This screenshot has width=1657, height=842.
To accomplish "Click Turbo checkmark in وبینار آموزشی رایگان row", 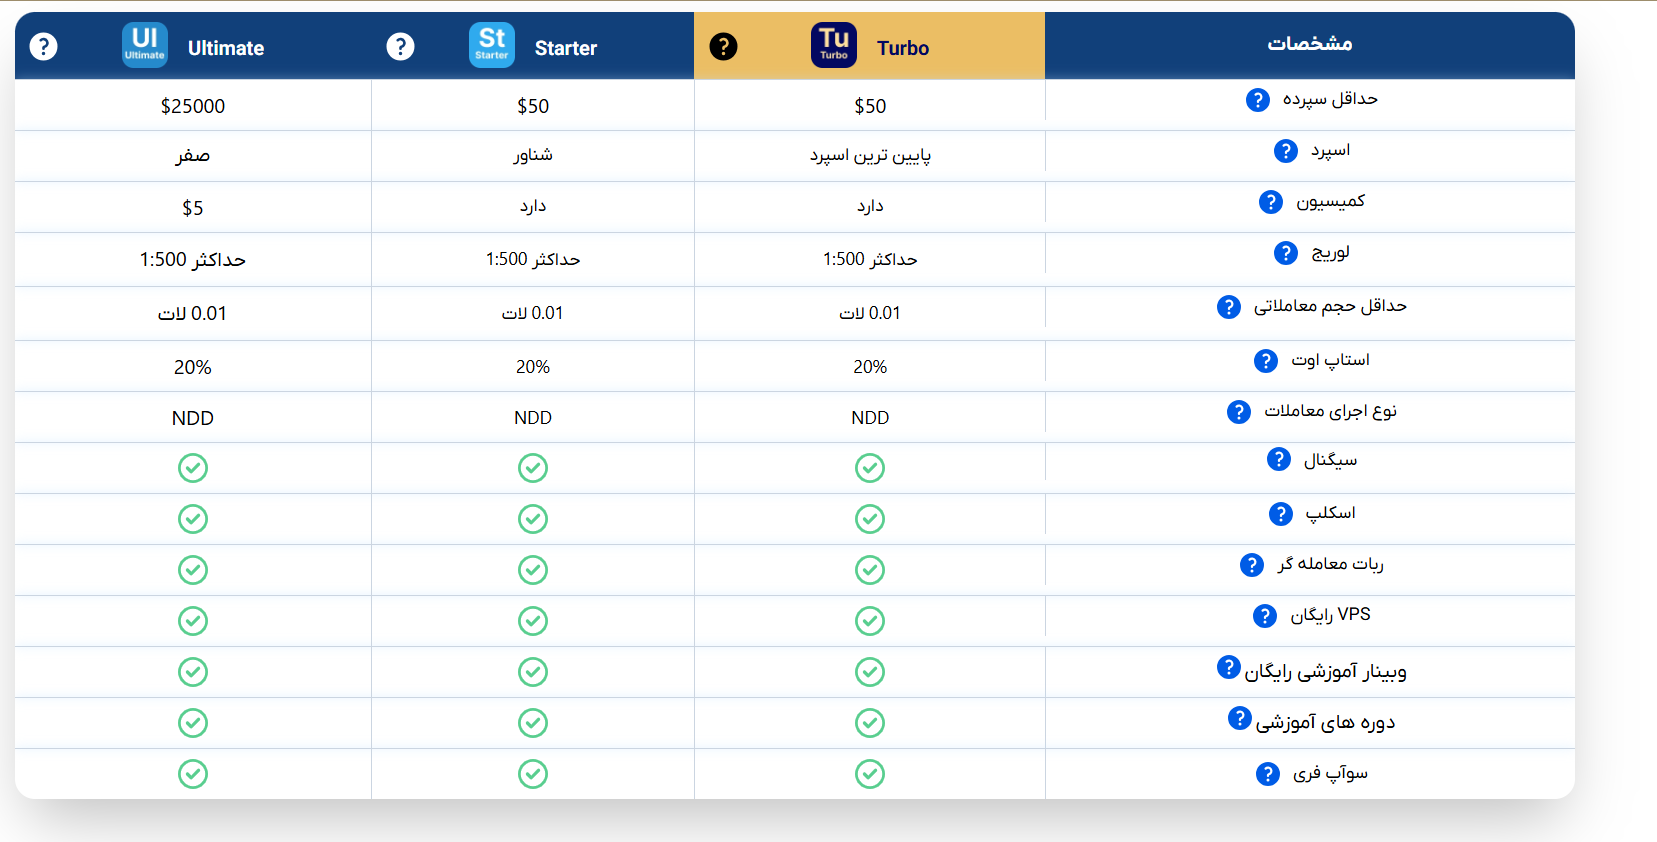I will [870, 672].
